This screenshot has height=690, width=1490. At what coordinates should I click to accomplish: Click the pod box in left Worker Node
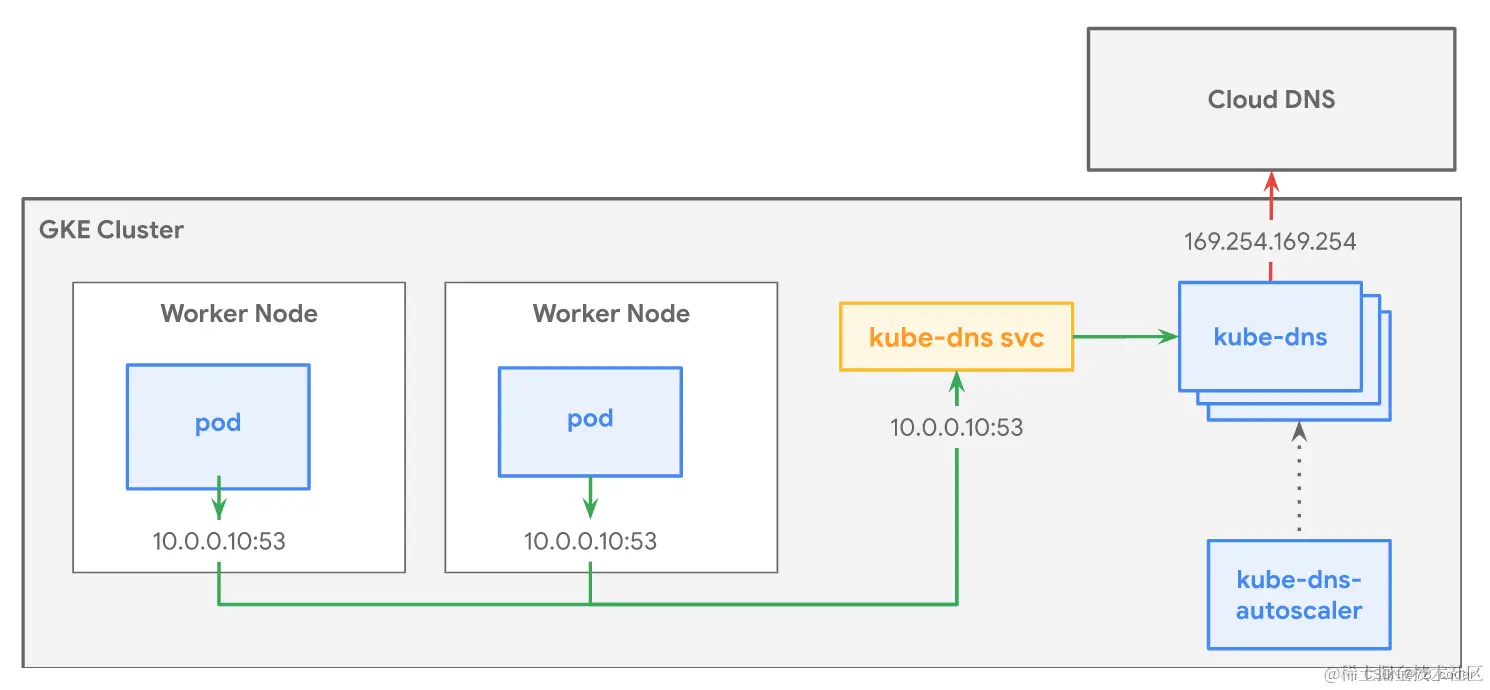218,426
